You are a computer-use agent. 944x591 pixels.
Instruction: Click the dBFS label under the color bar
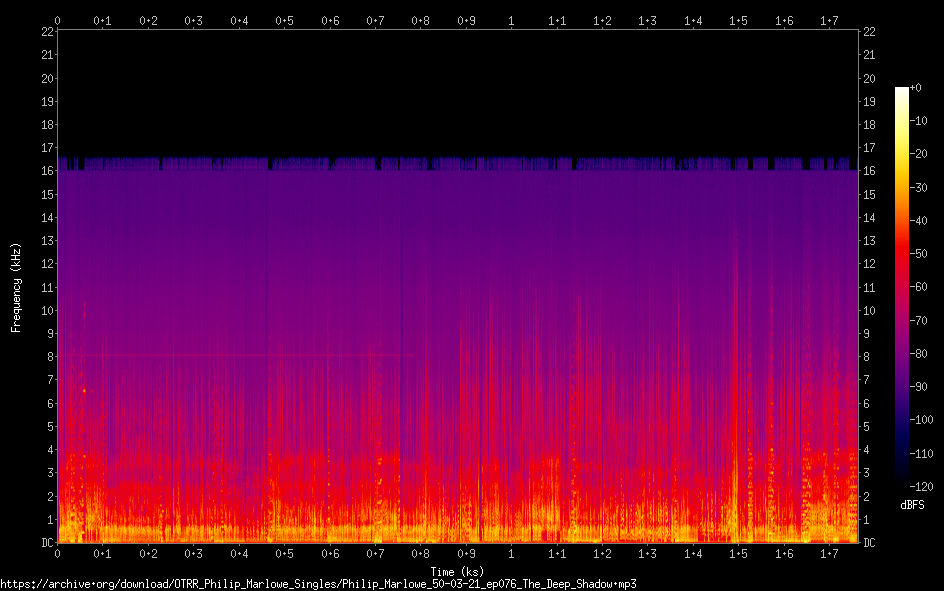(x=912, y=505)
